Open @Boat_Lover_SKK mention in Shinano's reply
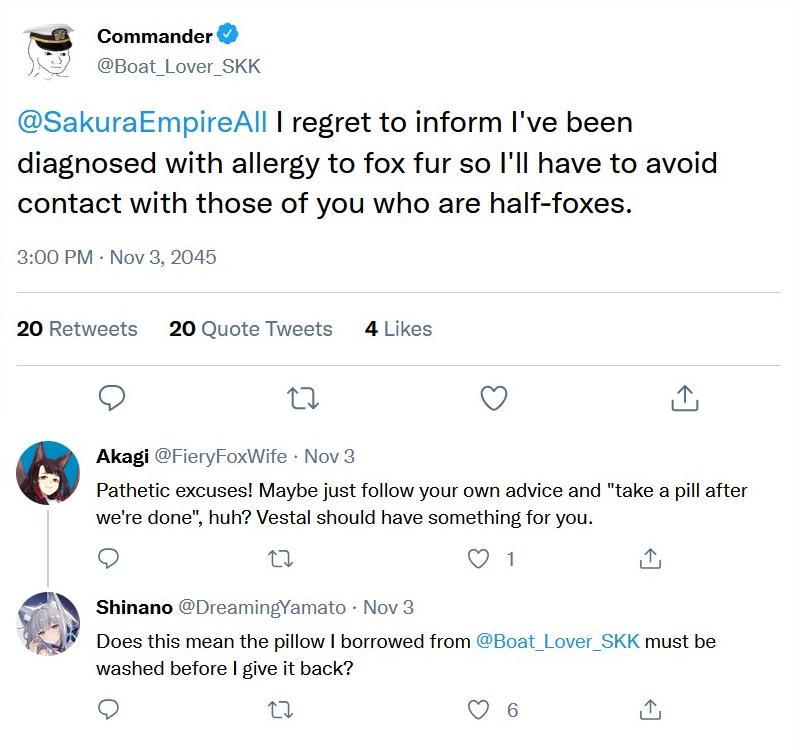The height and width of the screenshot is (750, 800). point(557,641)
